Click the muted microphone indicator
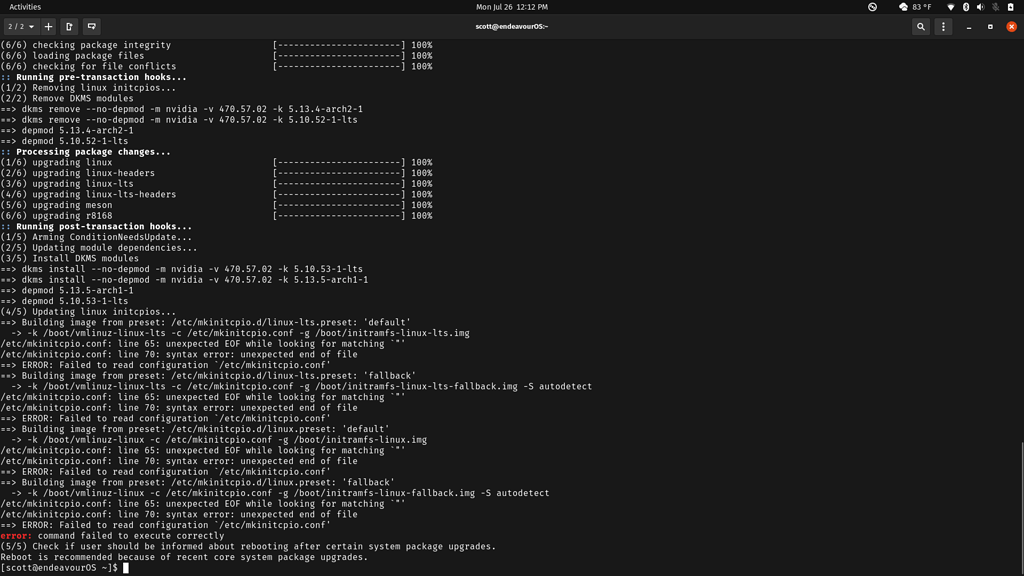This screenshot has height=576, width=1024. (x=995, y=7)
